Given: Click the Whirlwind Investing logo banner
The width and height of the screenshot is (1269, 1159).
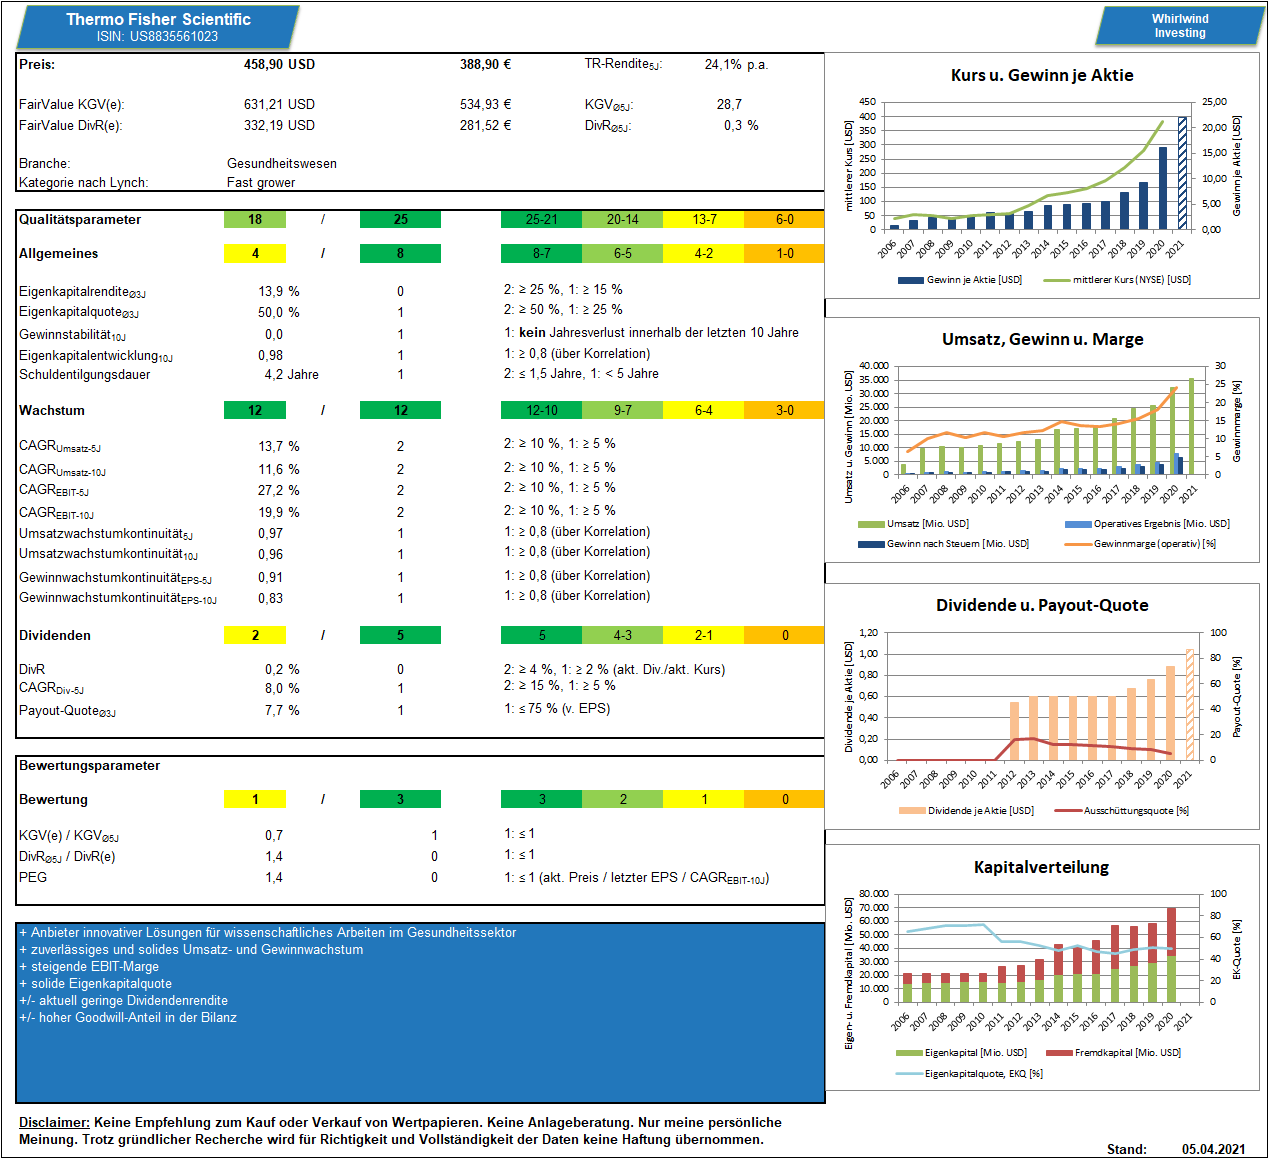Looking at the screenshot, I should pyautogui.click(x=1180, y=26).
